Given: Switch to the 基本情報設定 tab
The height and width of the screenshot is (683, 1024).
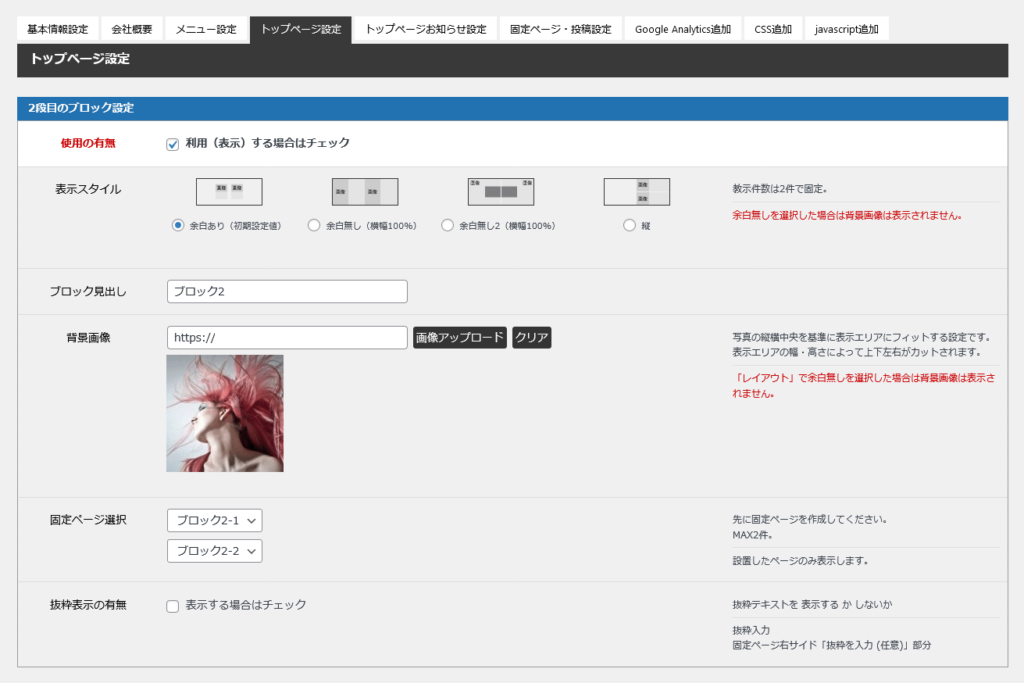Looking at the screenshot, I should coord(57,29).
